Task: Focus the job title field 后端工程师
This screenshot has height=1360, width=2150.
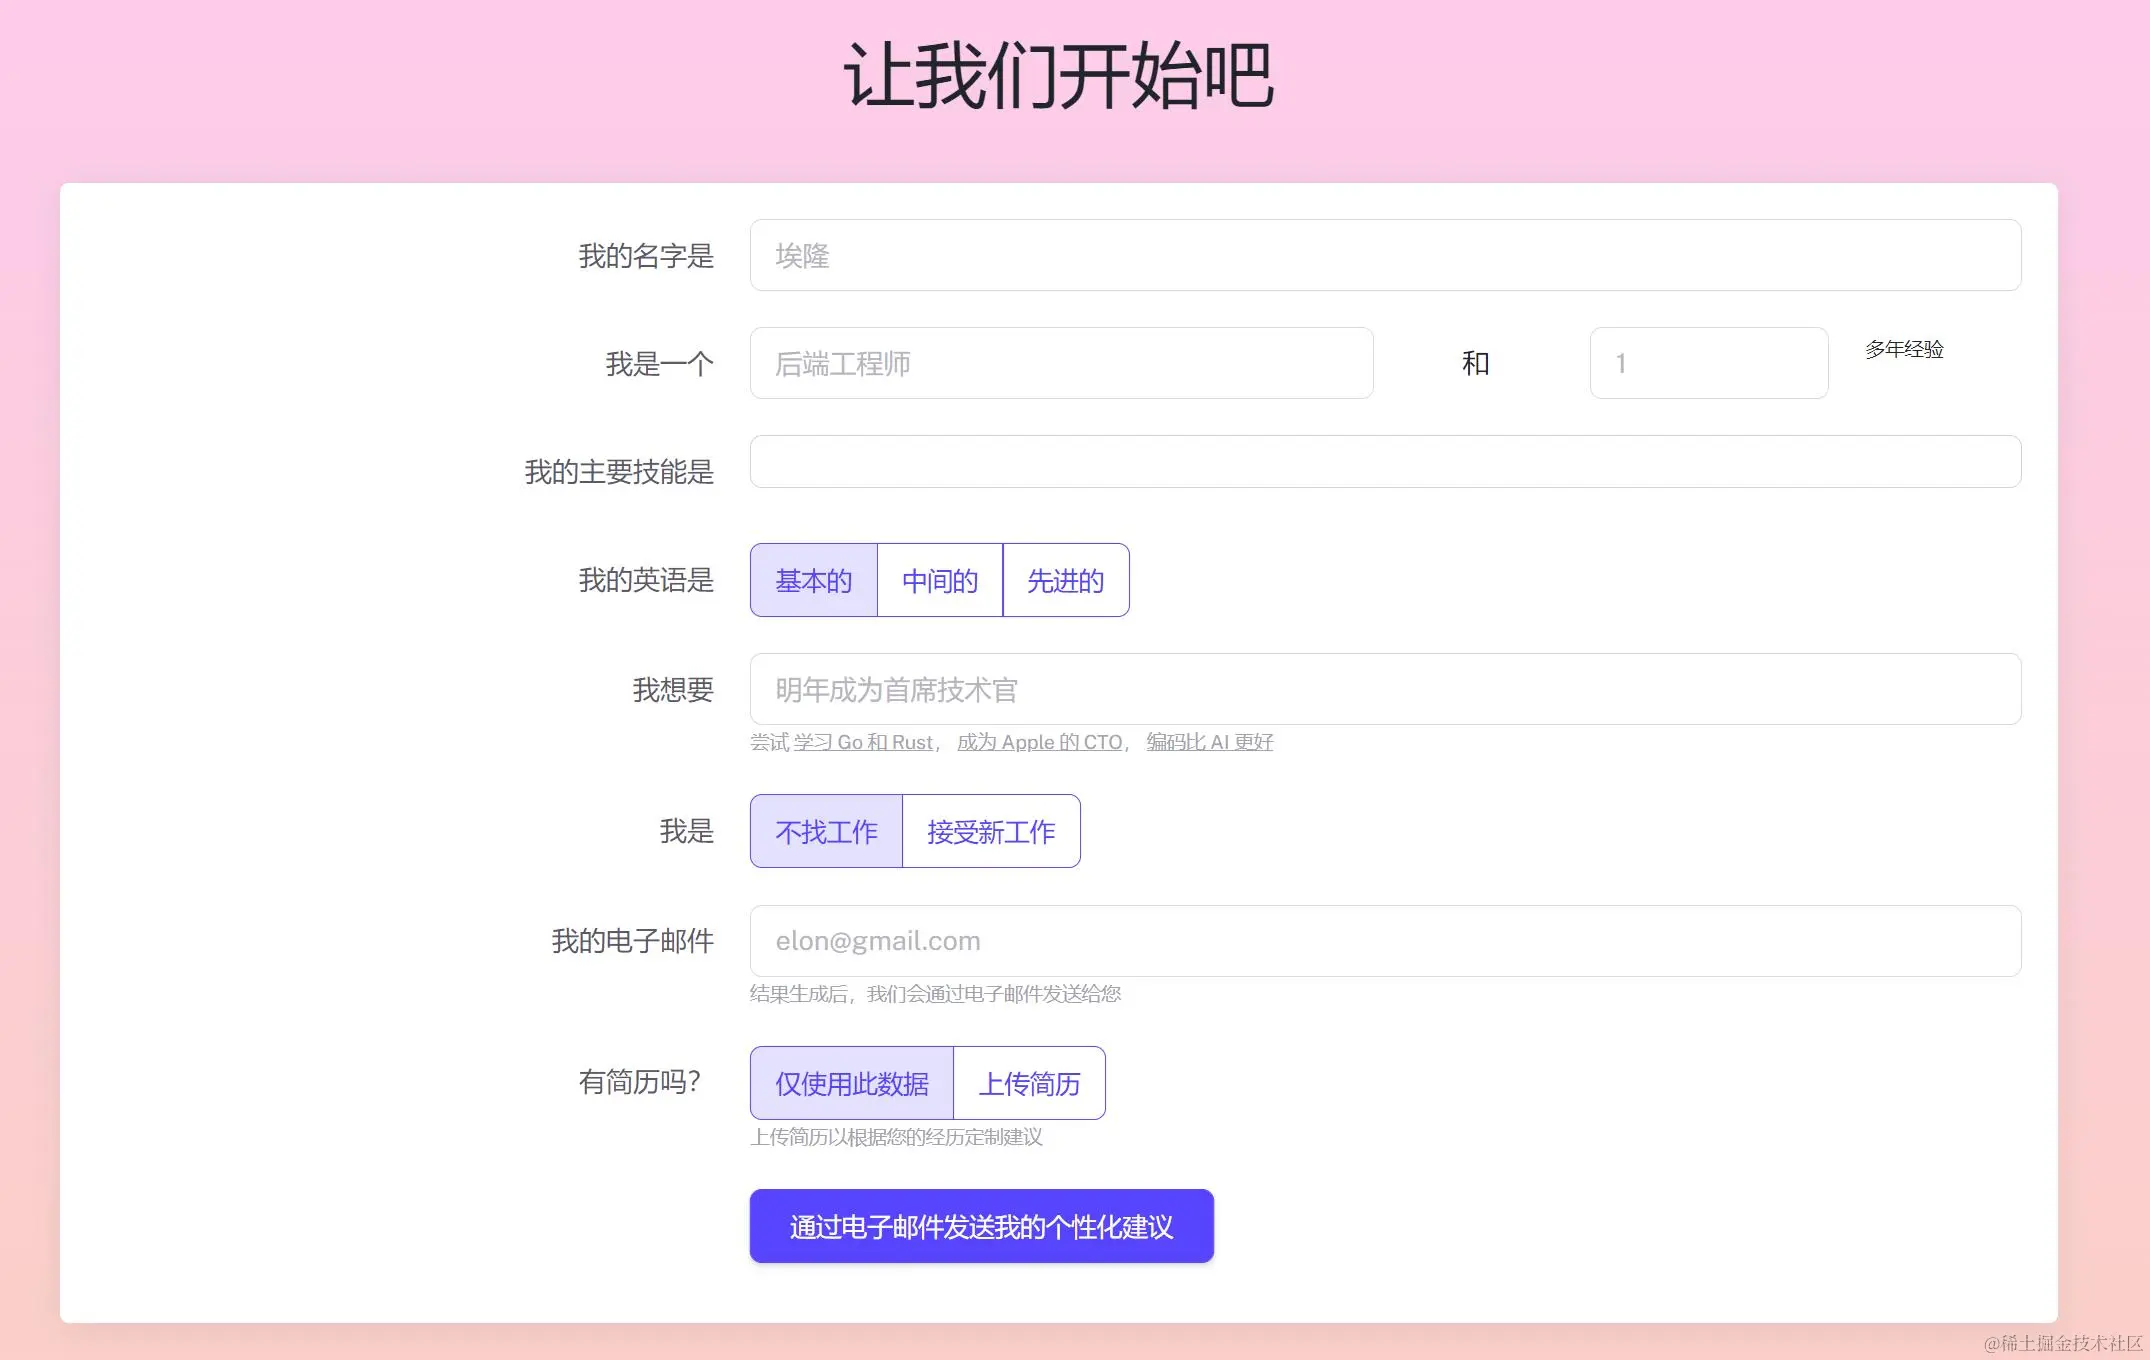Action: click(x=1061, y=363)
